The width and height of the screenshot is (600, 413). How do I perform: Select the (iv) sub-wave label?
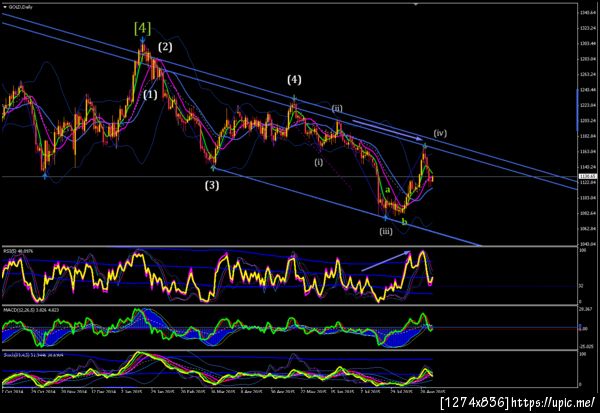(440, 133)
